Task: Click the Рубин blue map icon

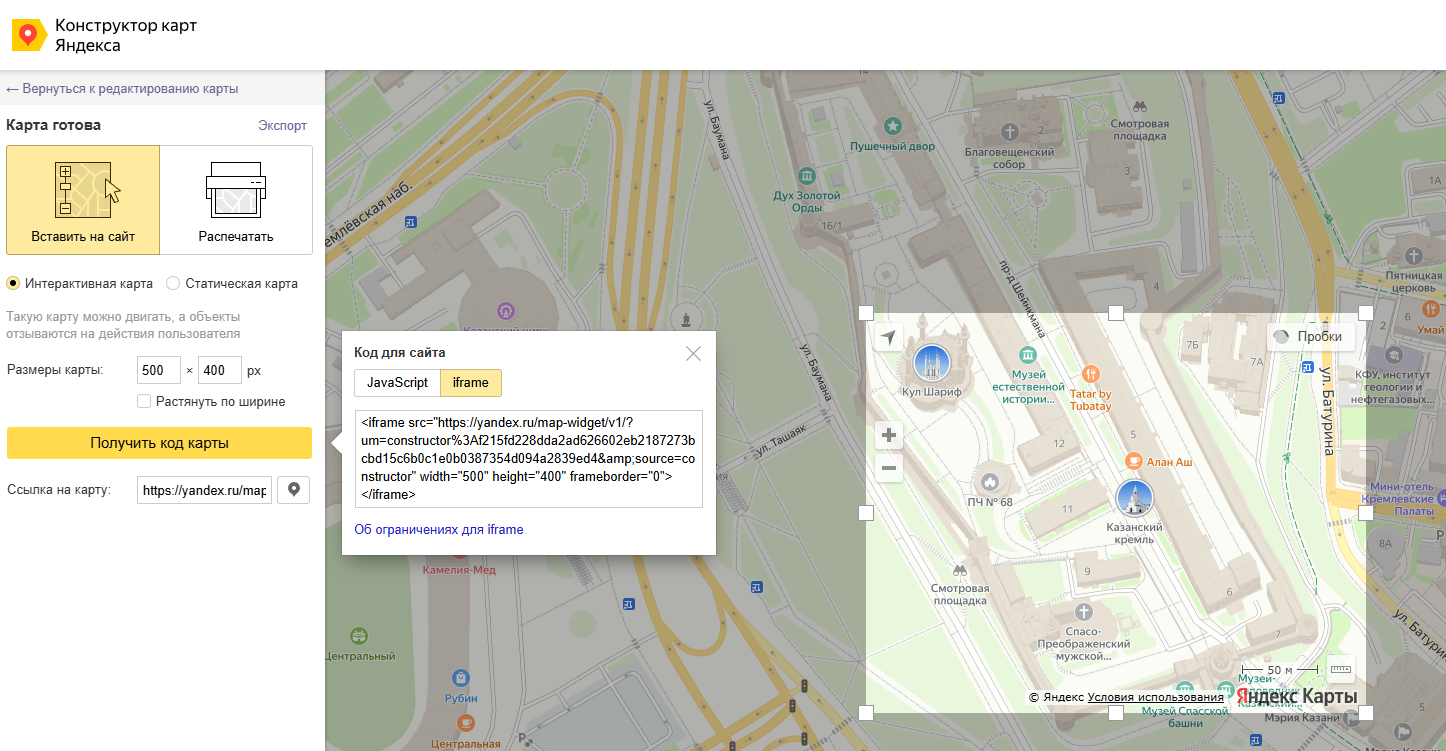Action: [460, 678]
